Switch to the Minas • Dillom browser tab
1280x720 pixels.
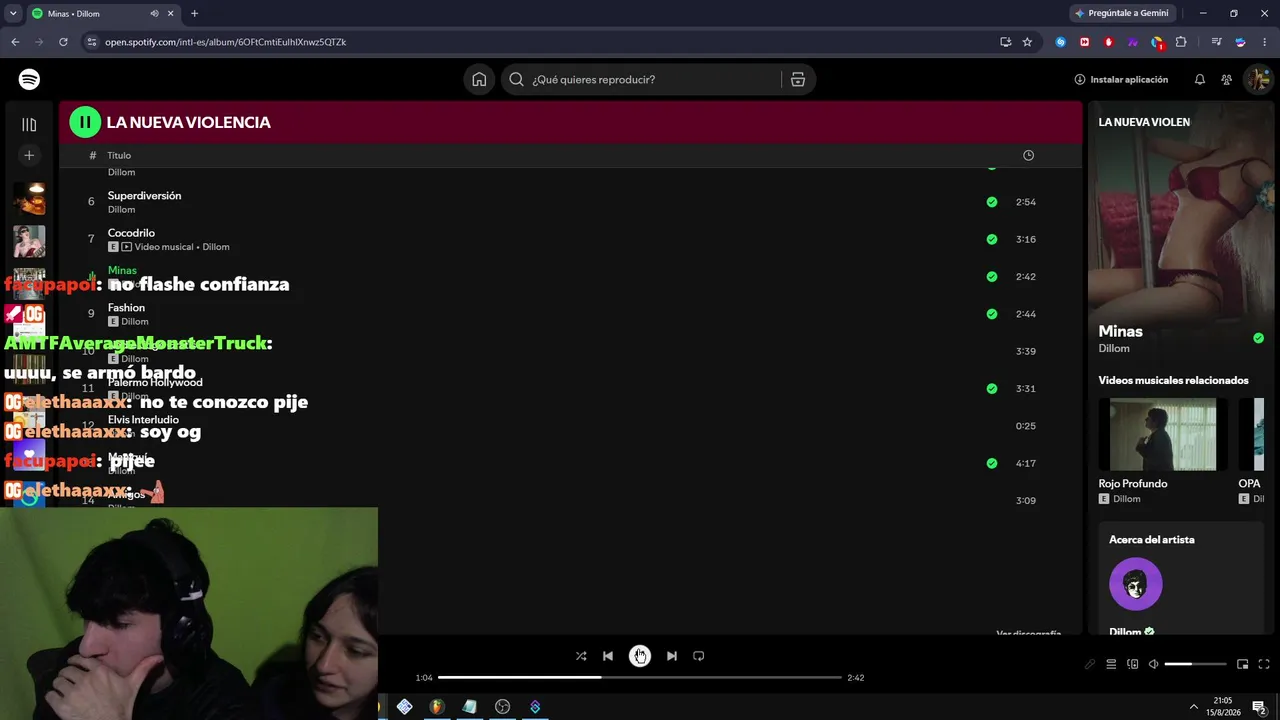click(102, 13)
